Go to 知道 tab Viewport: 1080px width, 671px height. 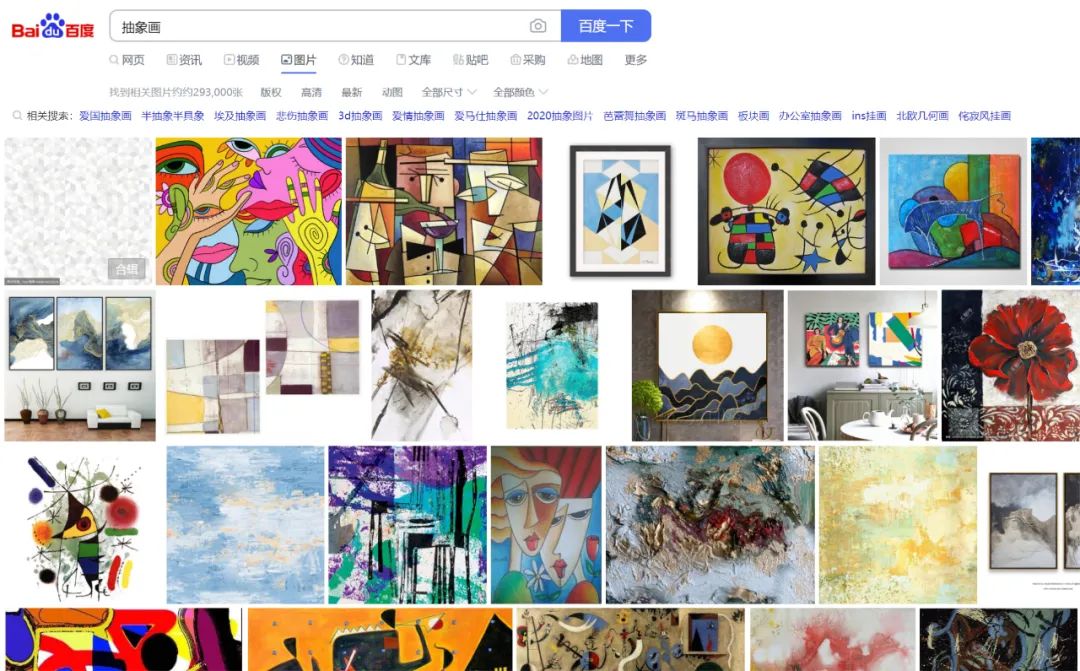point(356,60)
